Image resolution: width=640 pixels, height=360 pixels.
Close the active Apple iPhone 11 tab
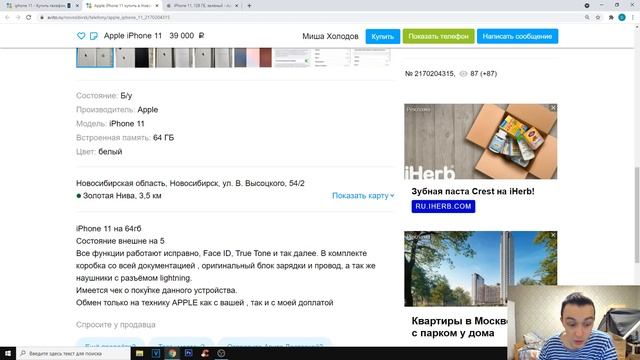[157, 6]
